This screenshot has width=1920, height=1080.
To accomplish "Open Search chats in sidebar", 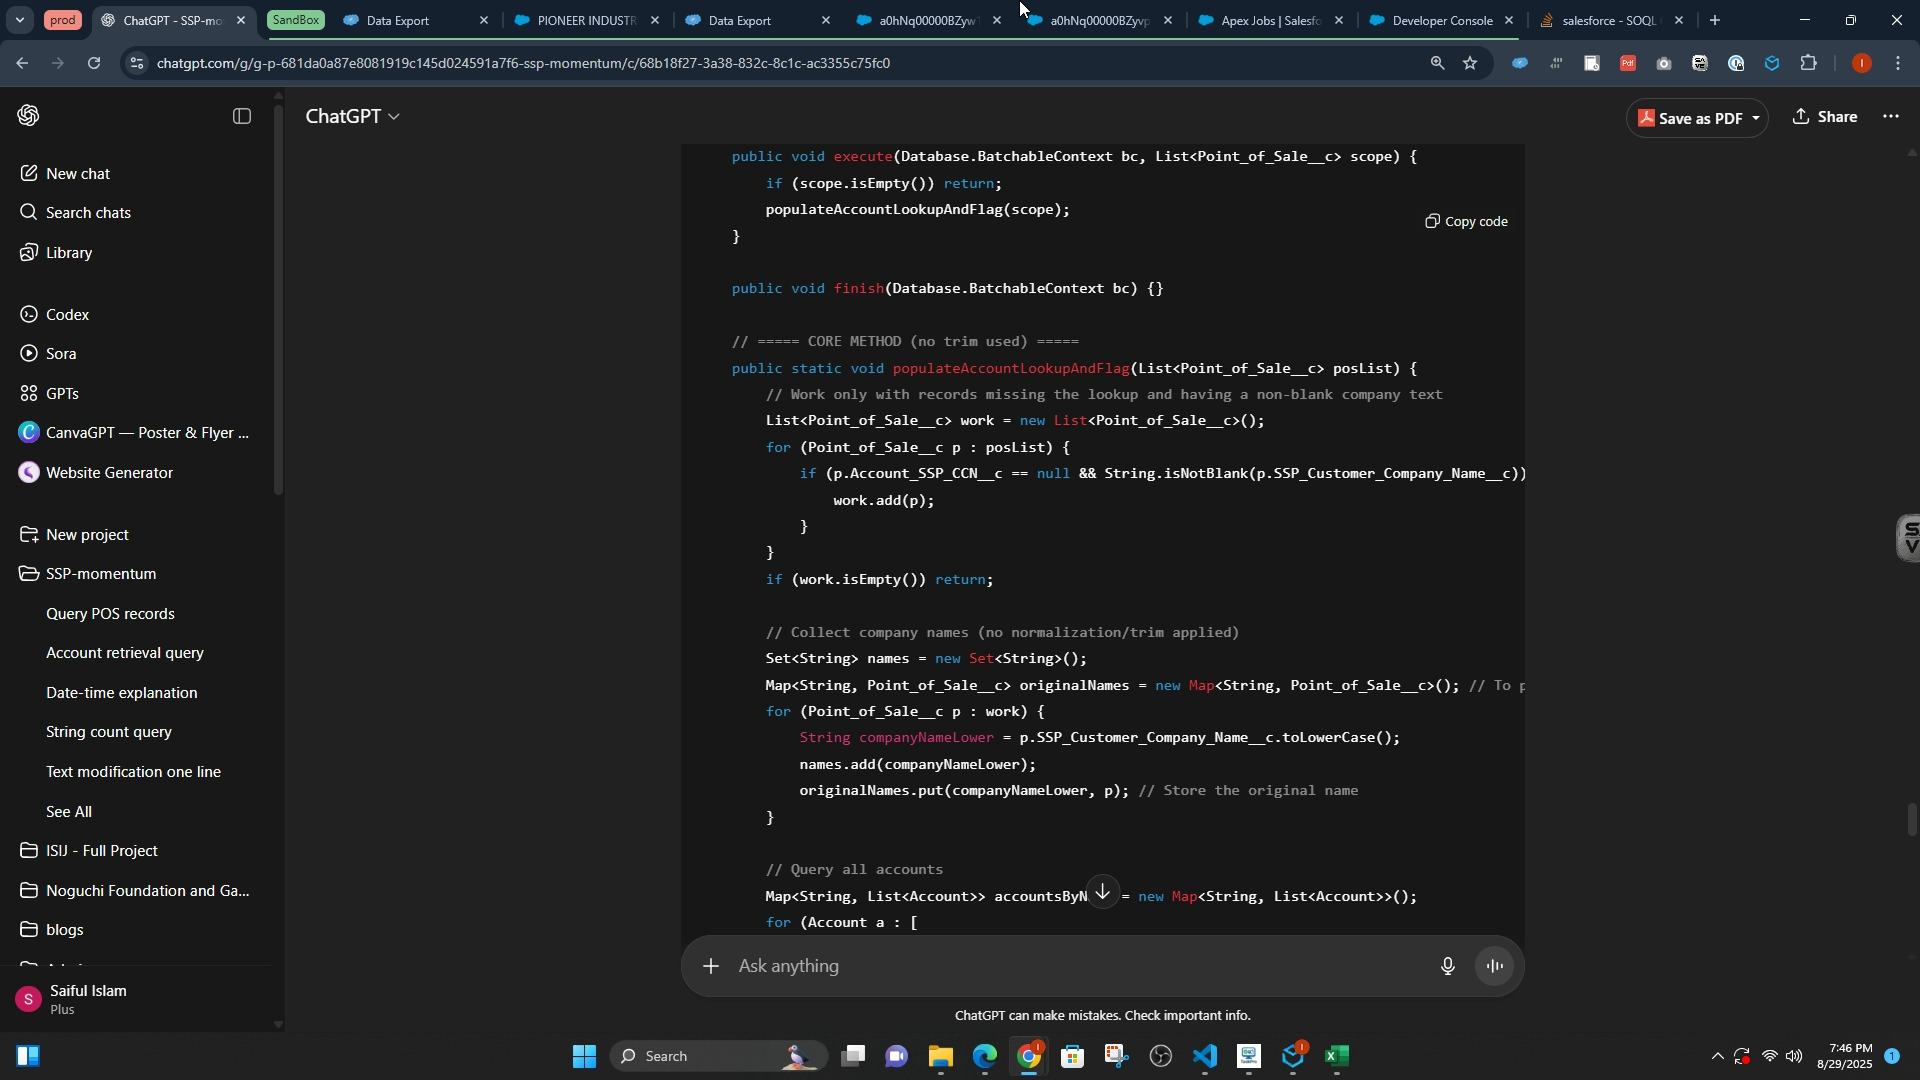I will [88, 213].
